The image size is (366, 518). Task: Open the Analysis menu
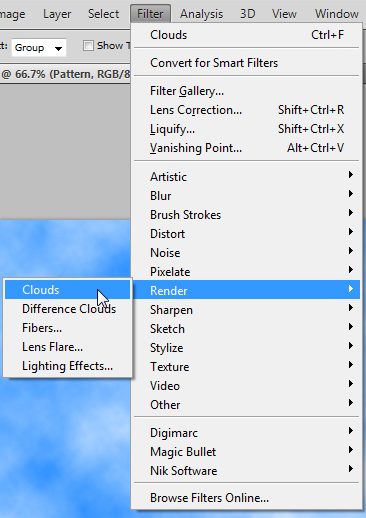[201, 14]
